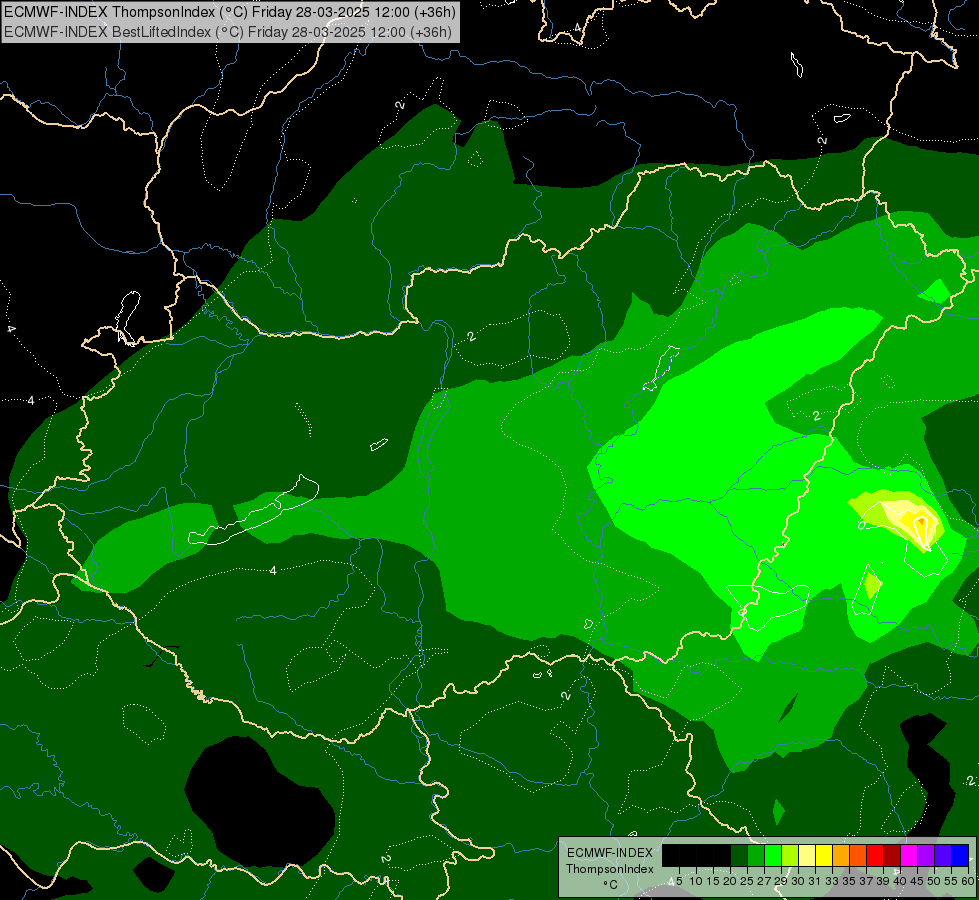This screenshot has height=900, width=979.
Task: Click the orange-red 35-37 legend swatch
Action: [858, 855]
